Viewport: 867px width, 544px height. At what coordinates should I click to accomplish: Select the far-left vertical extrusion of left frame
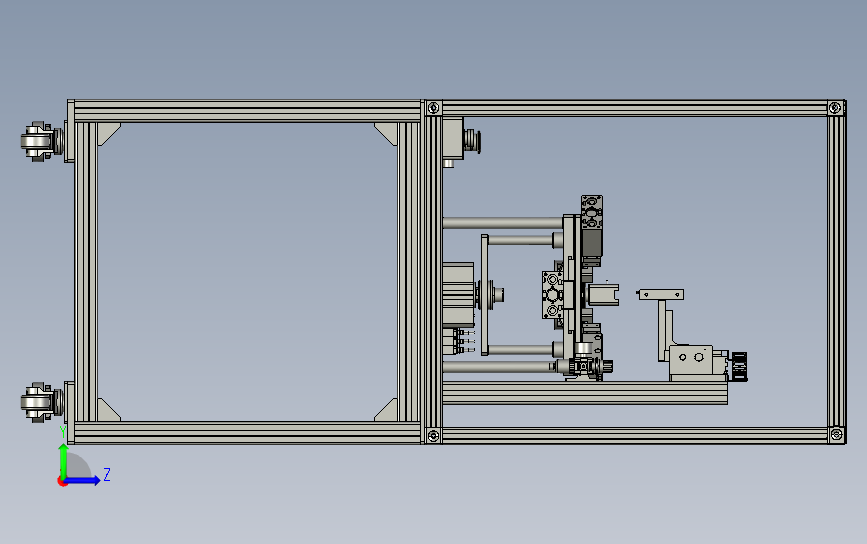(x=86, y=272)
